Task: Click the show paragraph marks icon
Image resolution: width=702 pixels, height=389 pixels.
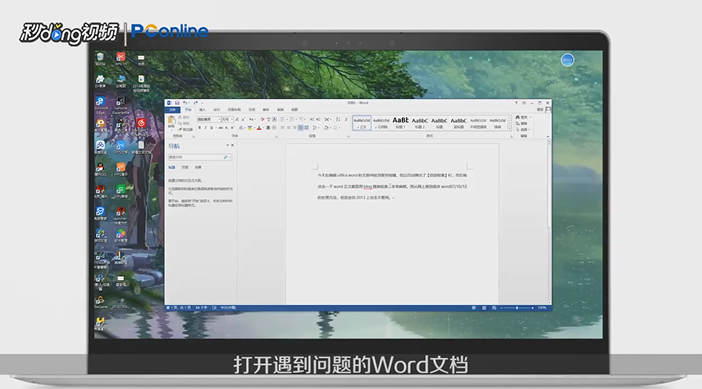Action: point(346,119)
